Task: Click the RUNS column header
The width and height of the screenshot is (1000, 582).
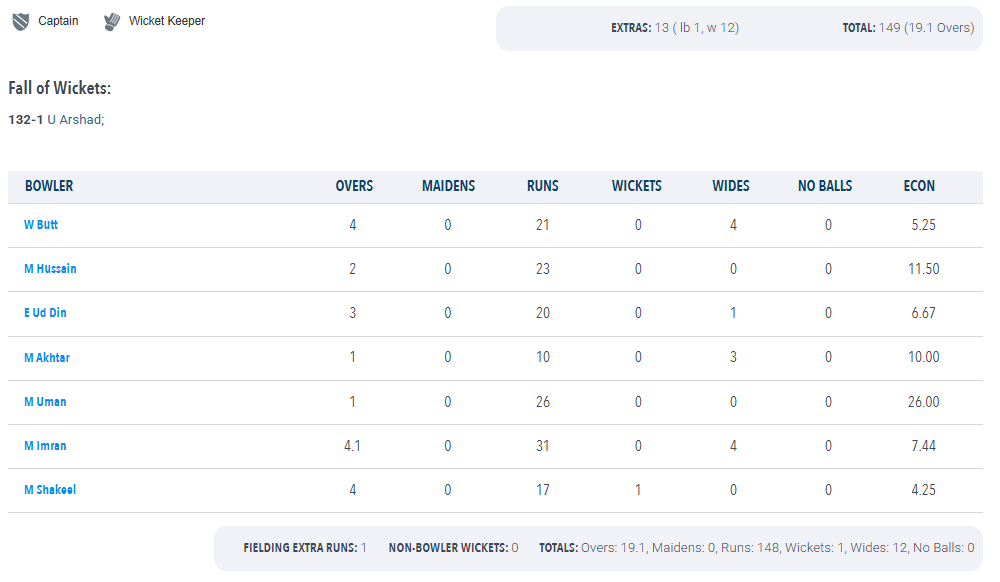Action: pyautogui.click(x=543, y=186)
